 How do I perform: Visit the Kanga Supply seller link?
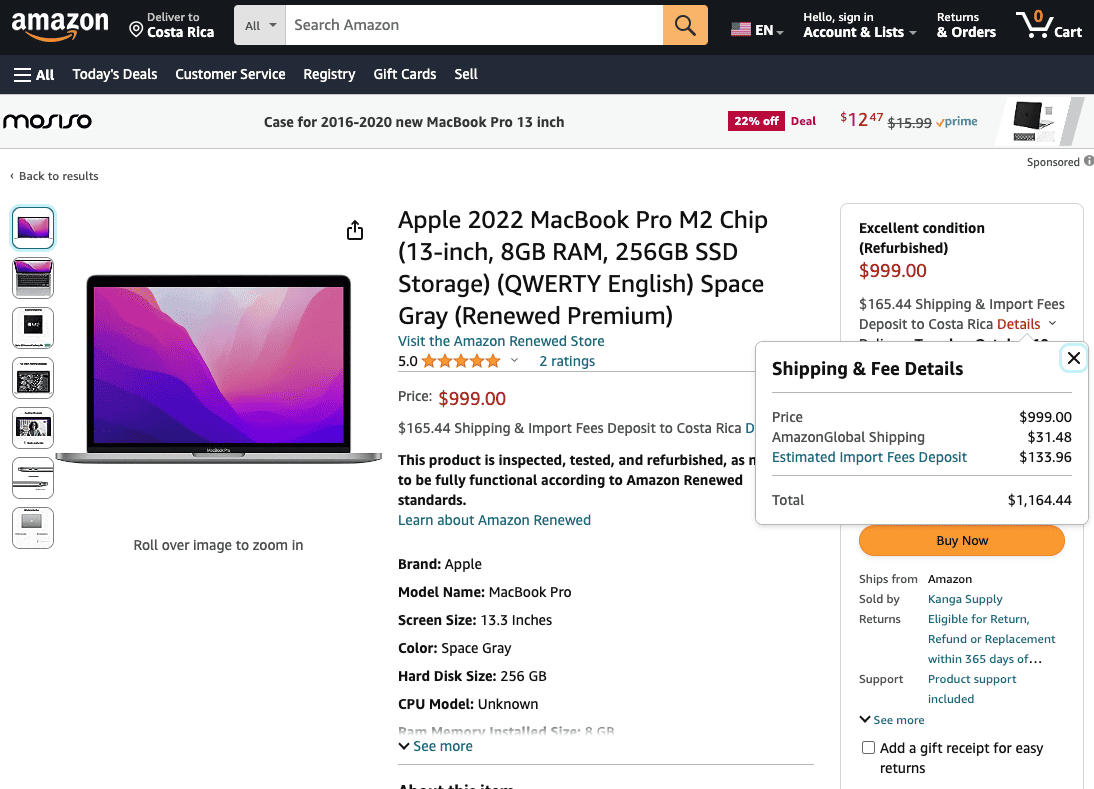coord(964,598)
